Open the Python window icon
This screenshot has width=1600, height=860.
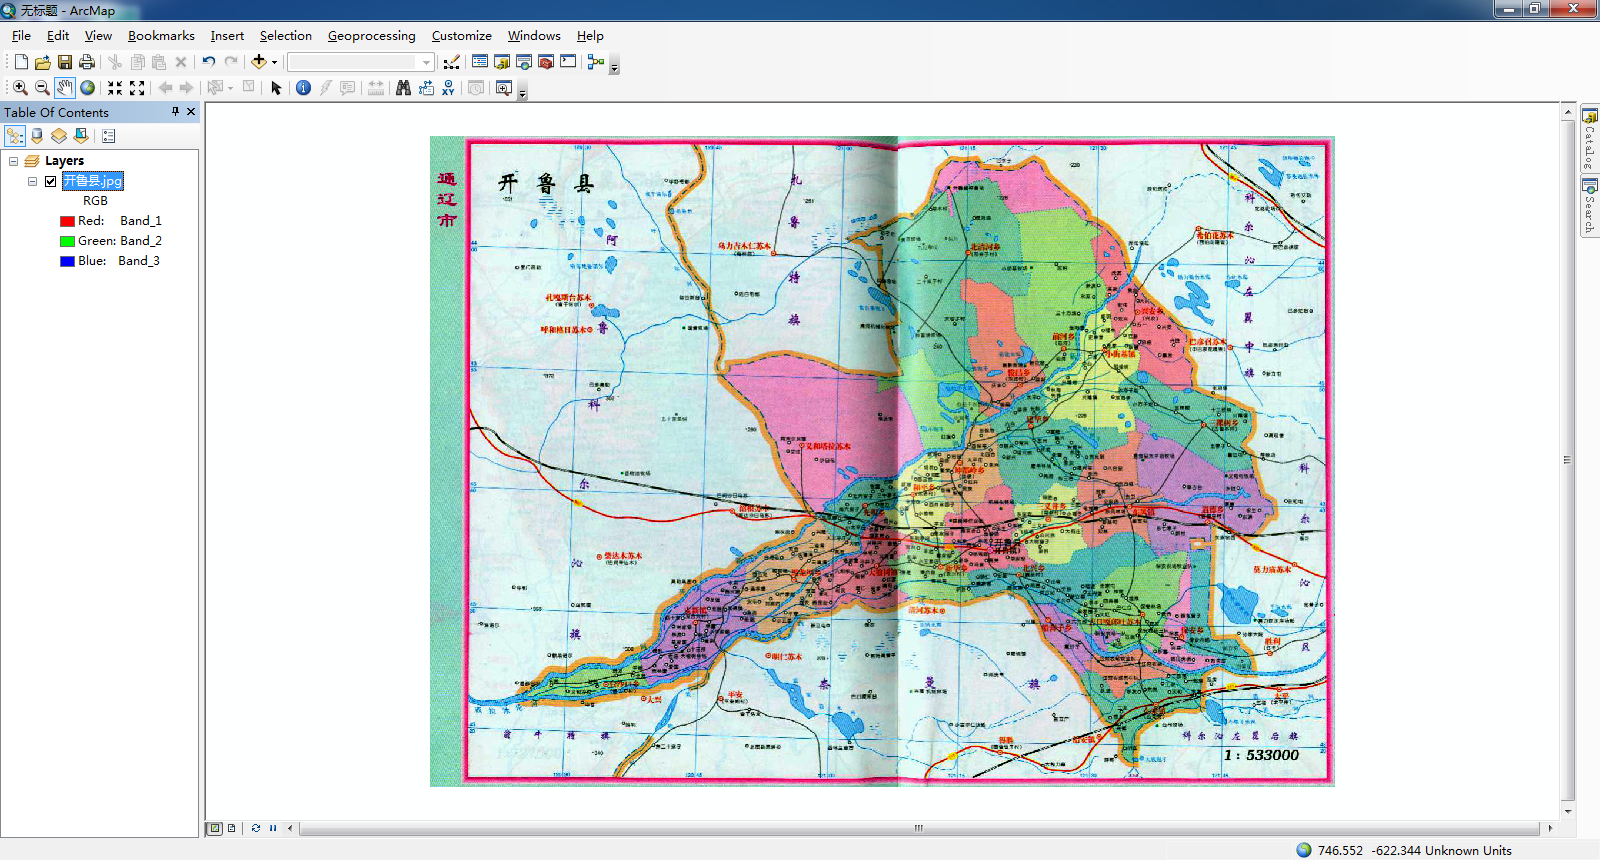tap(568, 62)
